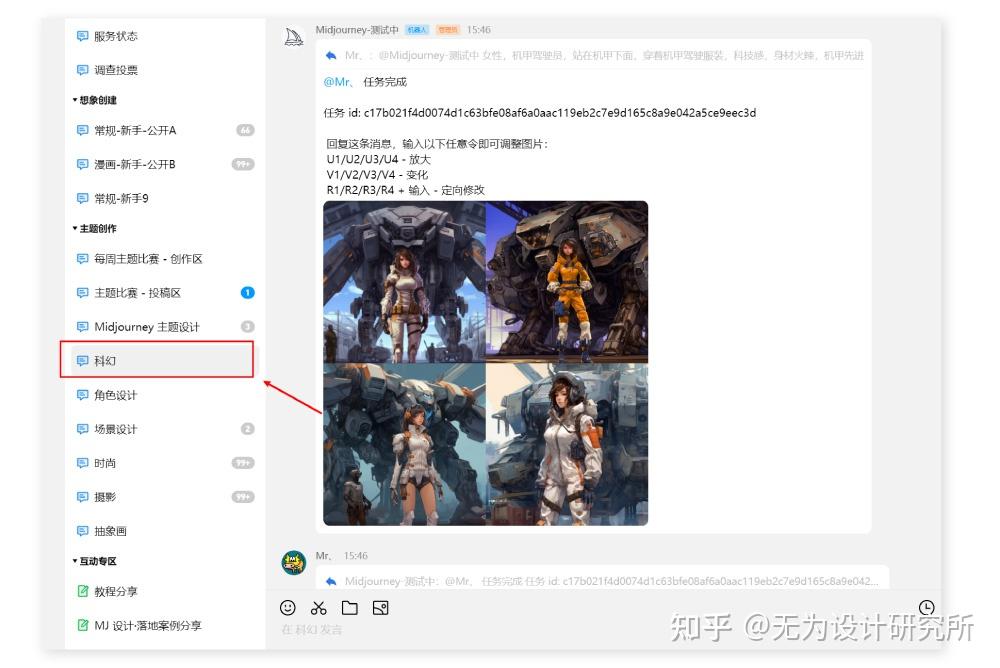Open the yellow-suit pilot image
The width and height of the screenshot is (1000, 668).
567,282
